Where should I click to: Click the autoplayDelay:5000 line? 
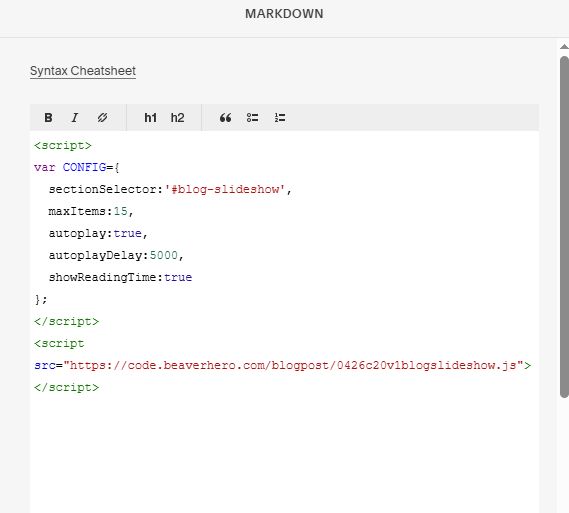116,255
